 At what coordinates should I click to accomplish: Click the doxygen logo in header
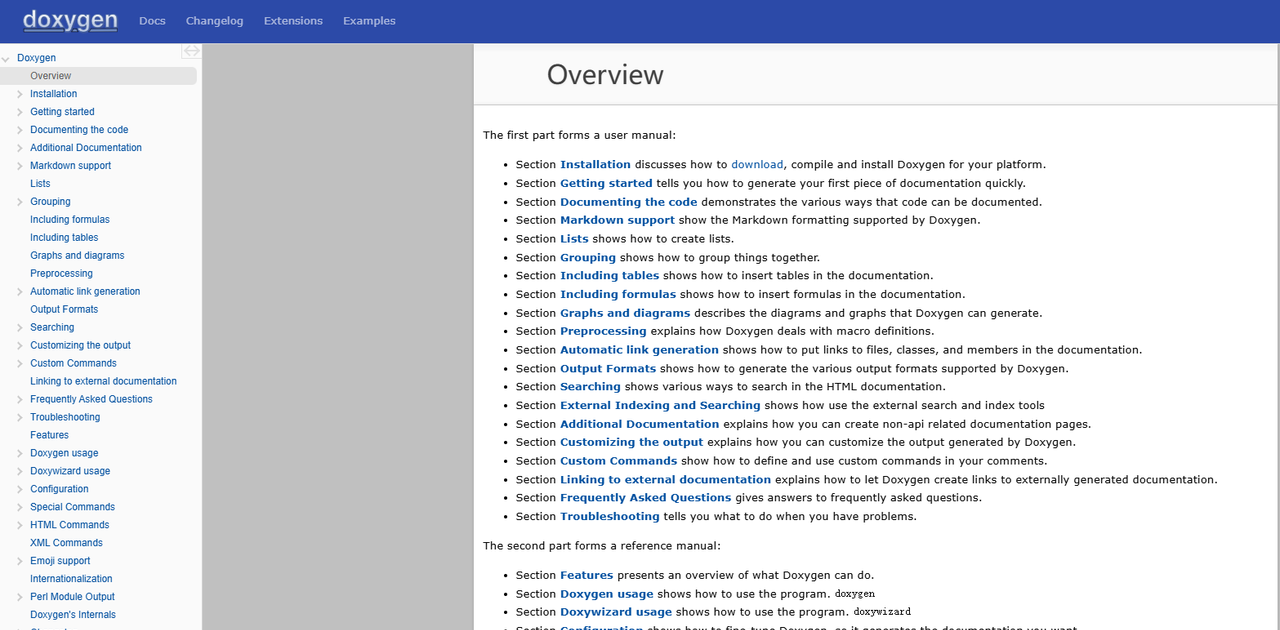point(70,20)
